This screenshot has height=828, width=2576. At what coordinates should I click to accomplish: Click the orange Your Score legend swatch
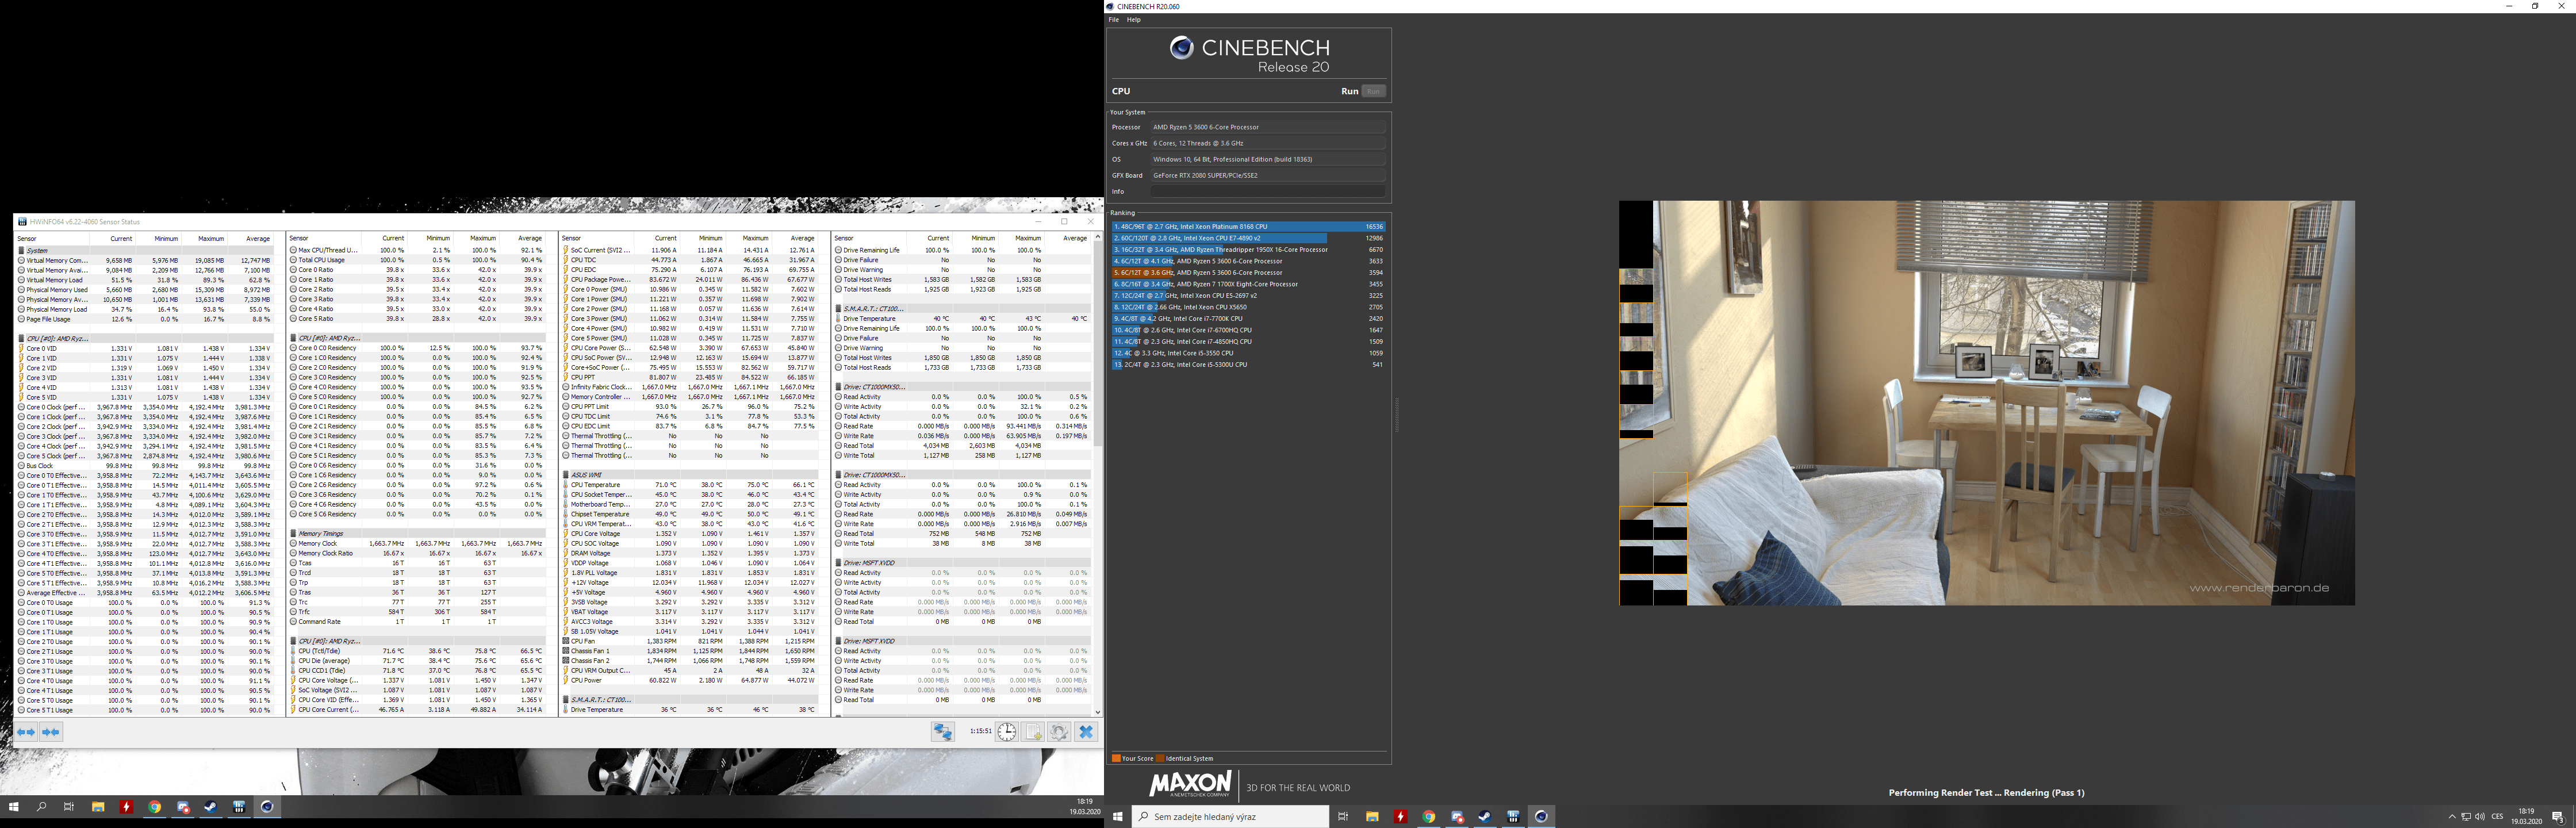pos(1116,758)
